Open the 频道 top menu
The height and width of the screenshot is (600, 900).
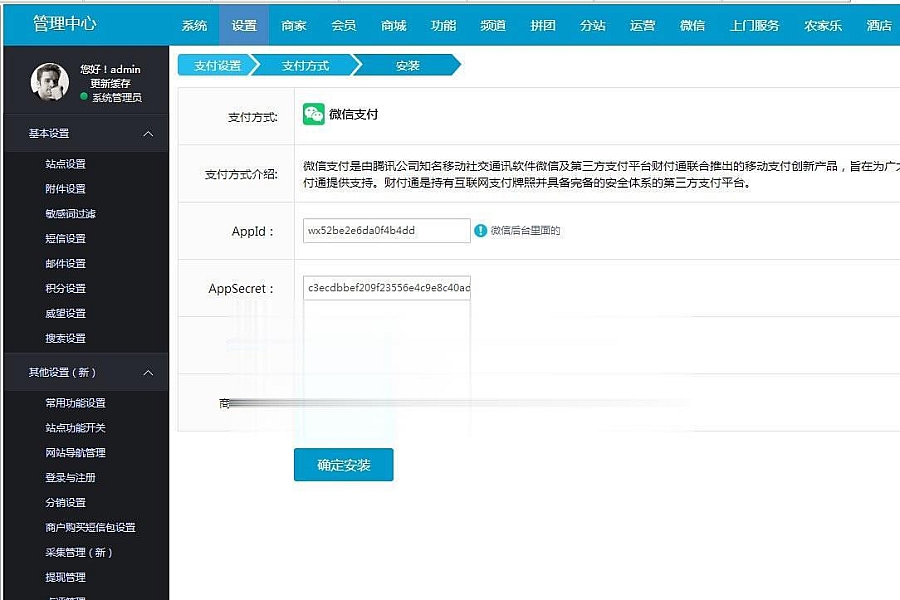pos(493,25)
